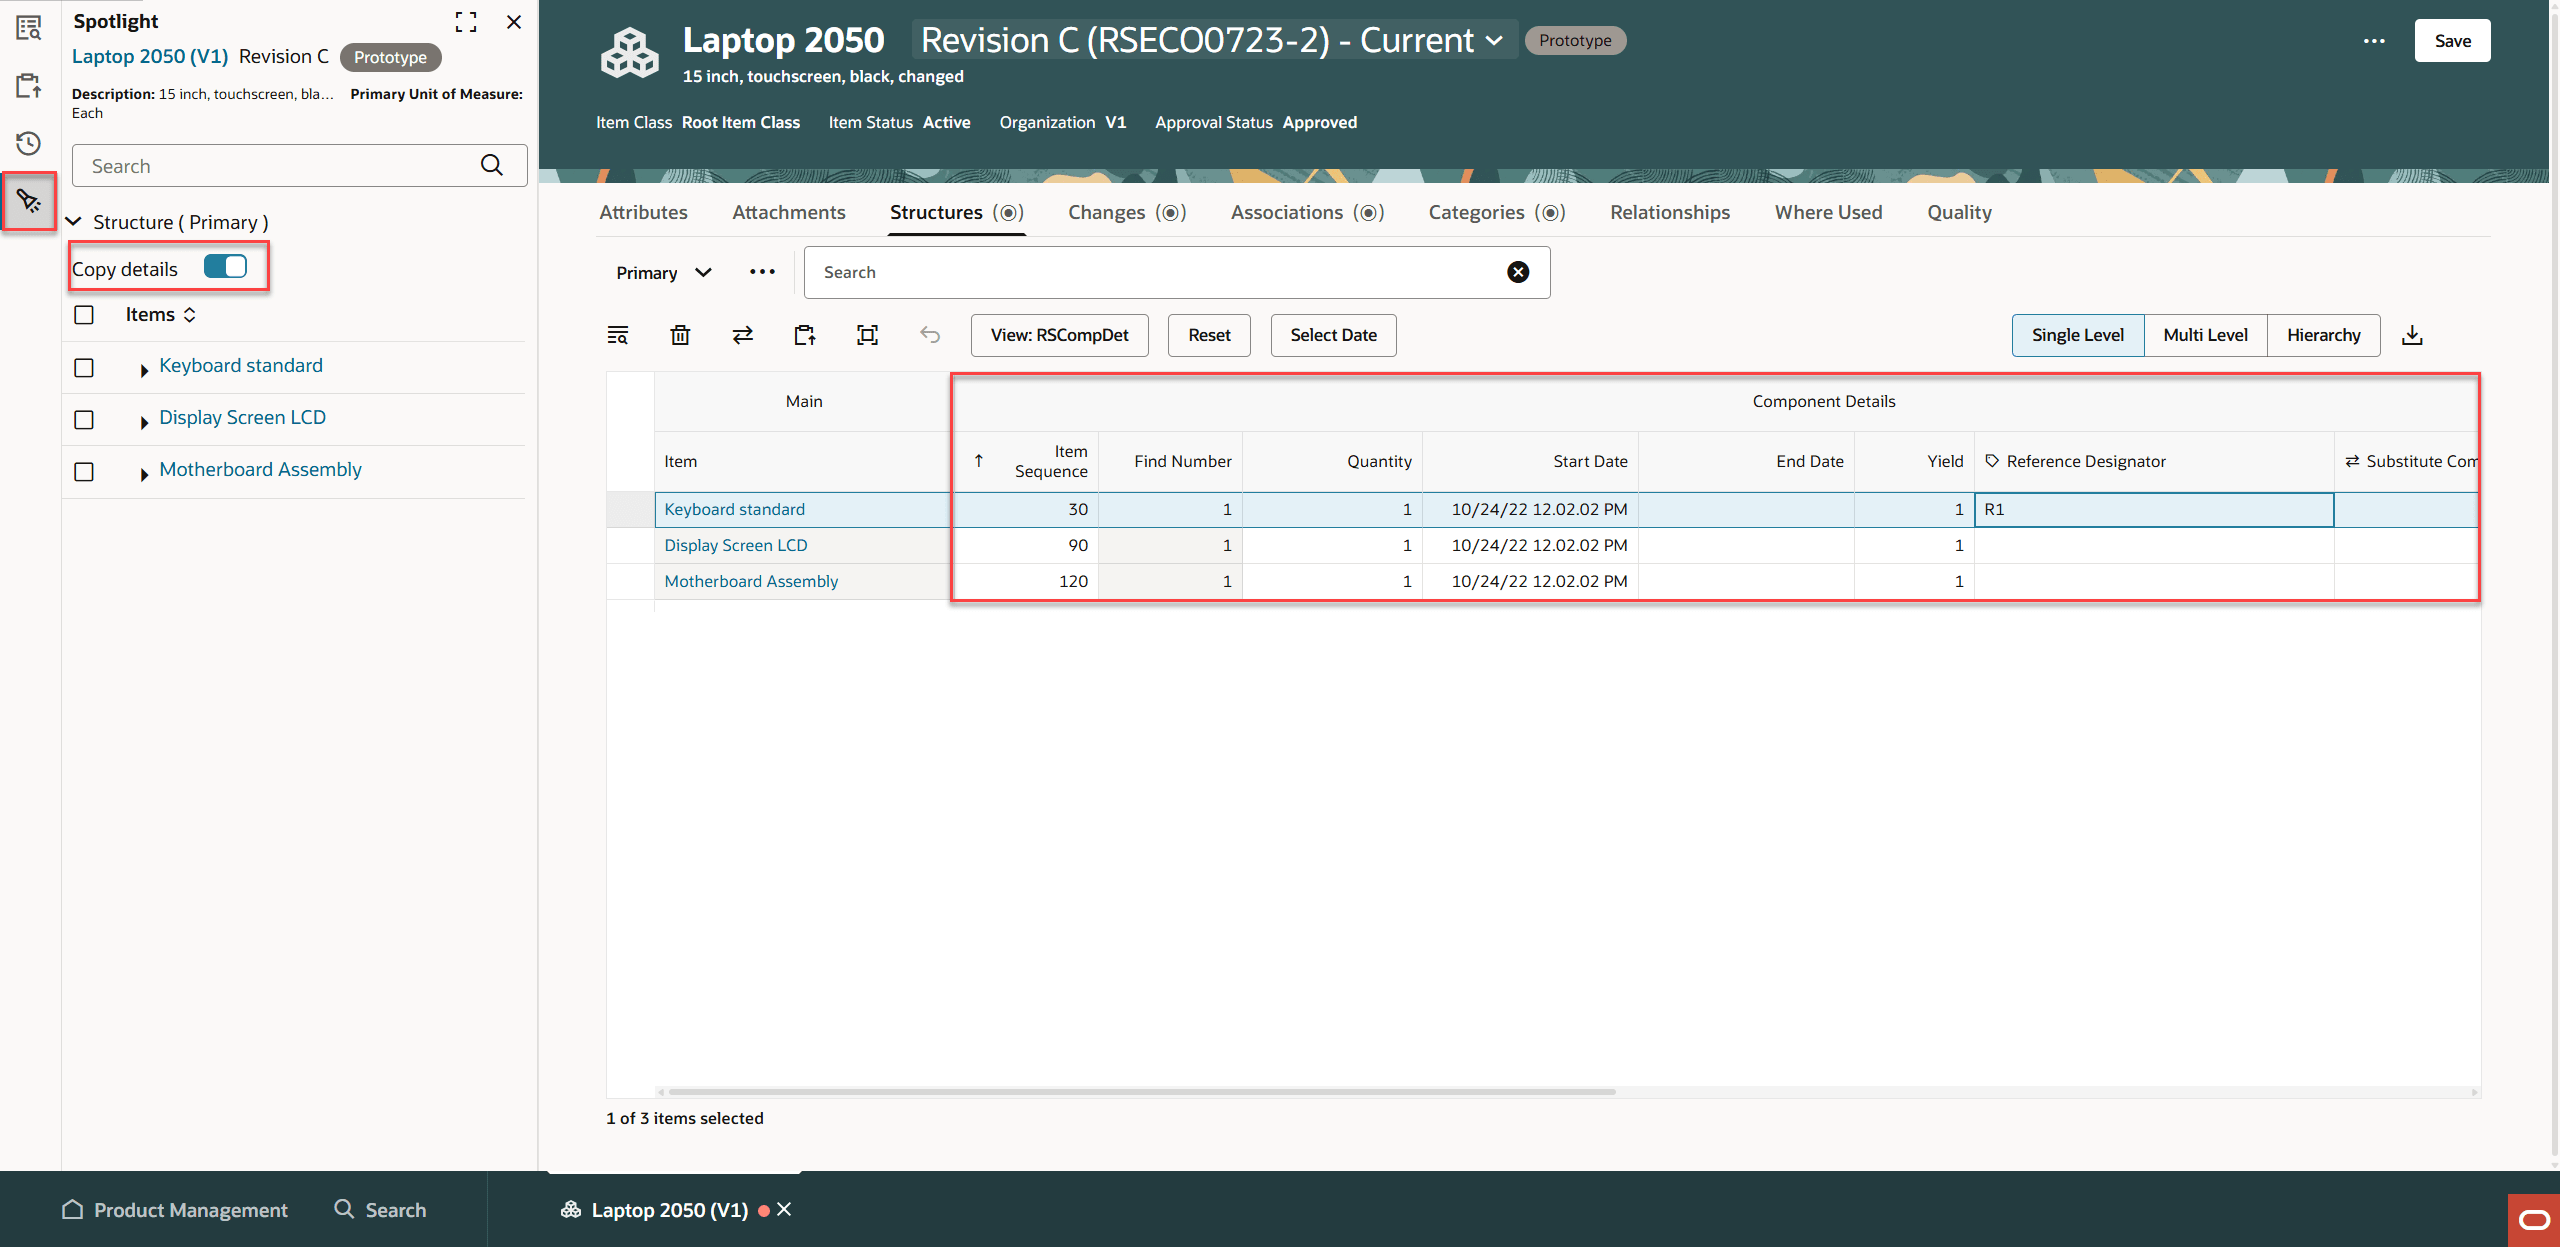2560x1247 pixels.
Task: Enable the Copy details toggle
Action: click(226, 266)
